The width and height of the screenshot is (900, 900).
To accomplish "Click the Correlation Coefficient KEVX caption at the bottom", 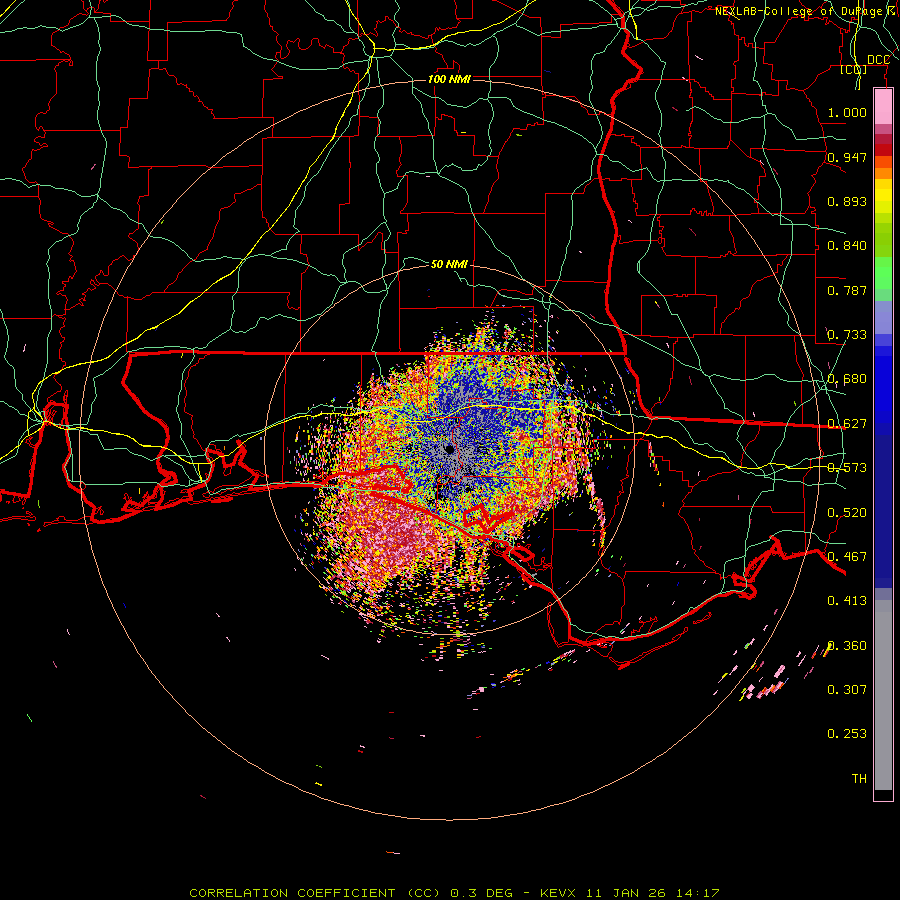I will point(454,893).
